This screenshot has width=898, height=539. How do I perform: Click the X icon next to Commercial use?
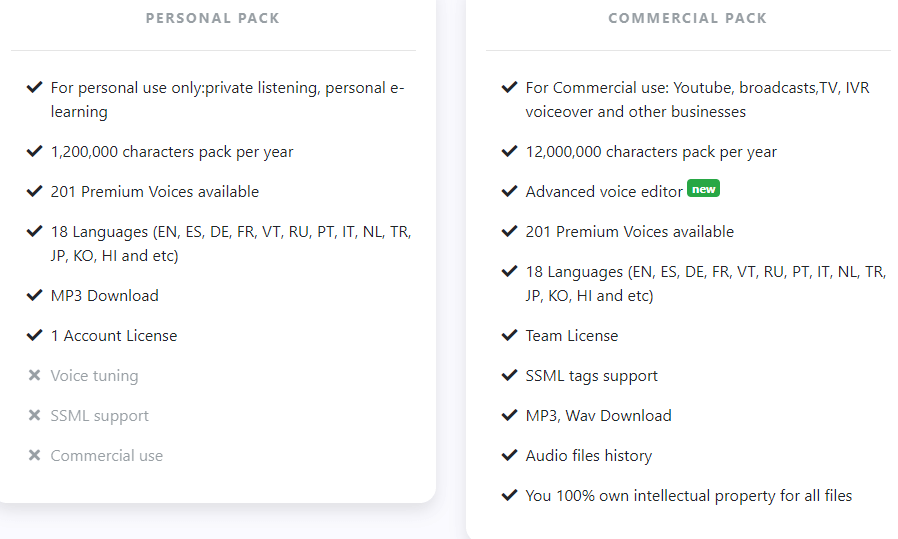pos(34,455)
